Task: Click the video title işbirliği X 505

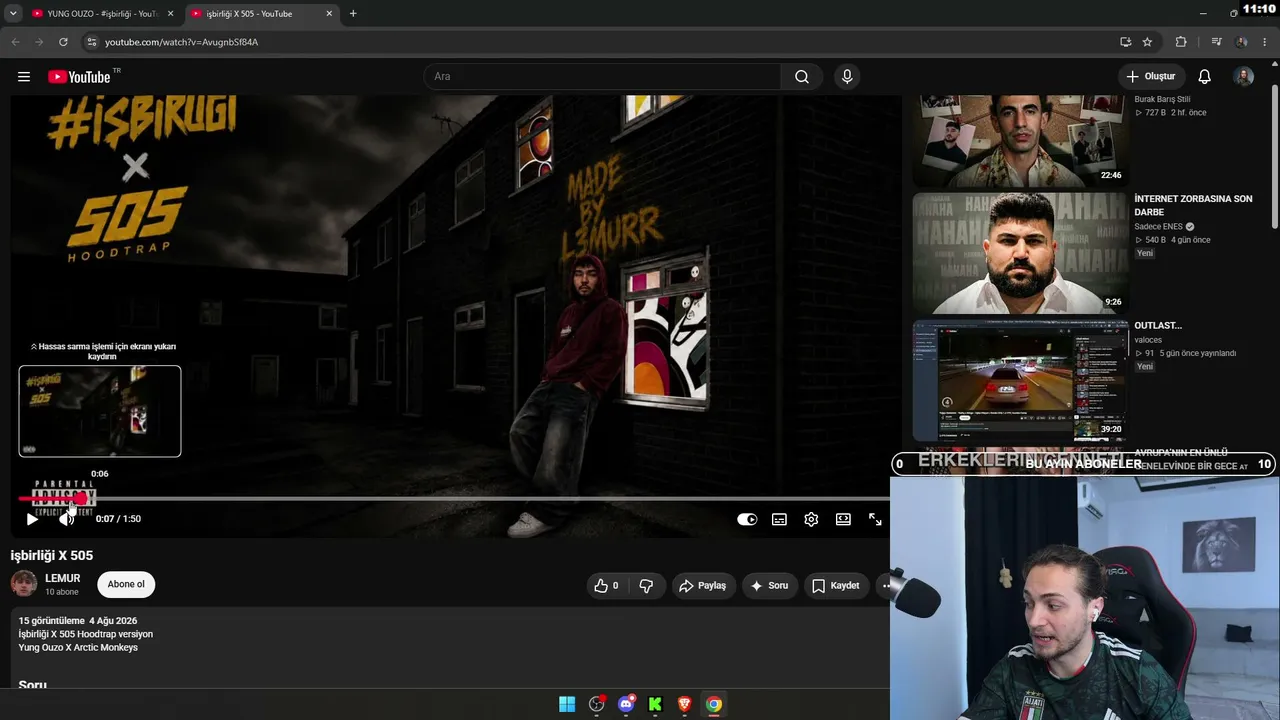Action: pos(52,556)
